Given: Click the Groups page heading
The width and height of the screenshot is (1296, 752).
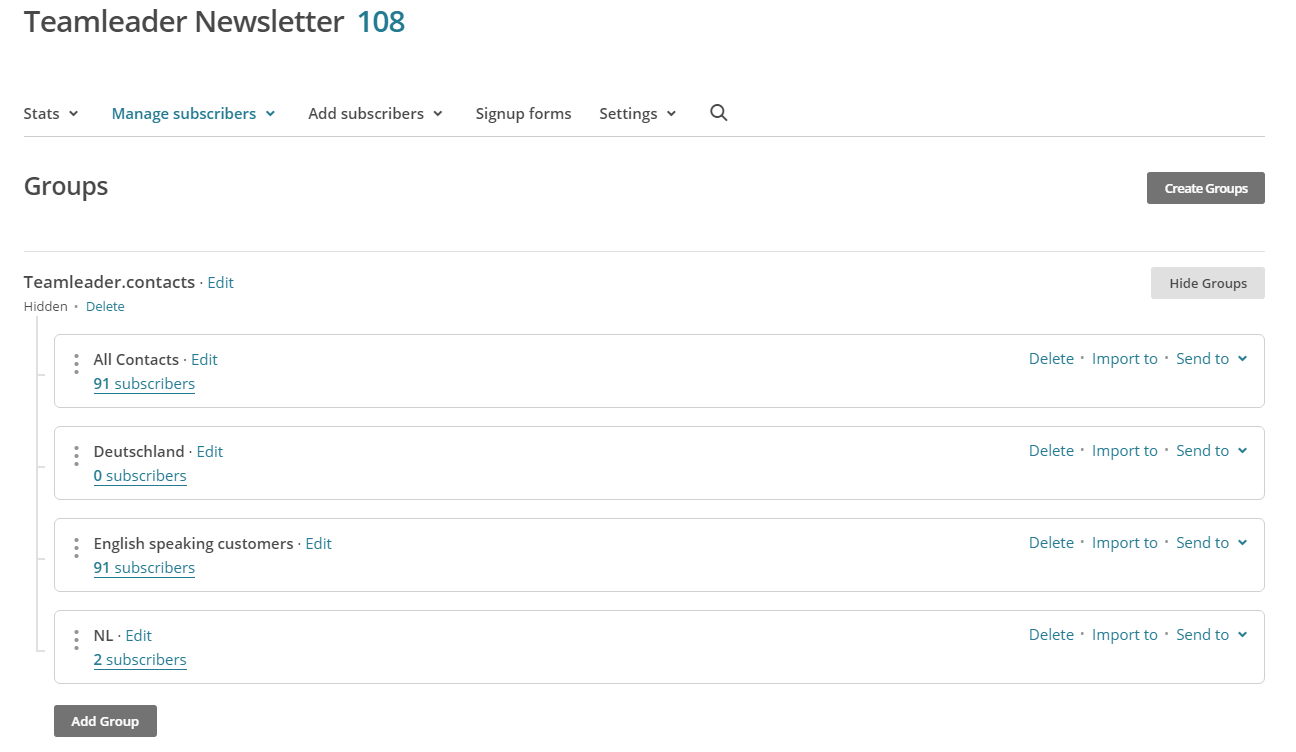Looking at the screenshot, I should (x=66, y=187).
